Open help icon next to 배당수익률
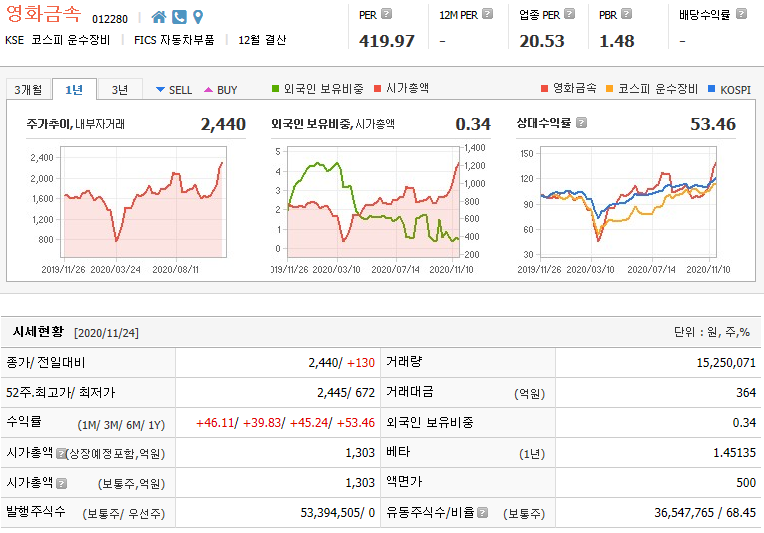Viewport: 764px width, 533px height. tap(741, 14)
